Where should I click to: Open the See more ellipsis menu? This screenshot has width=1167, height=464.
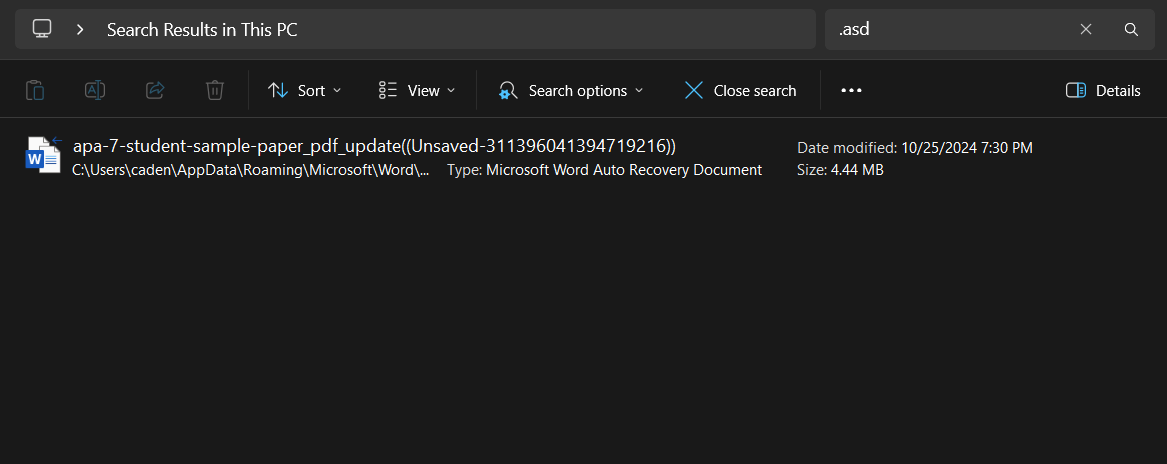(x=851, y=90)
